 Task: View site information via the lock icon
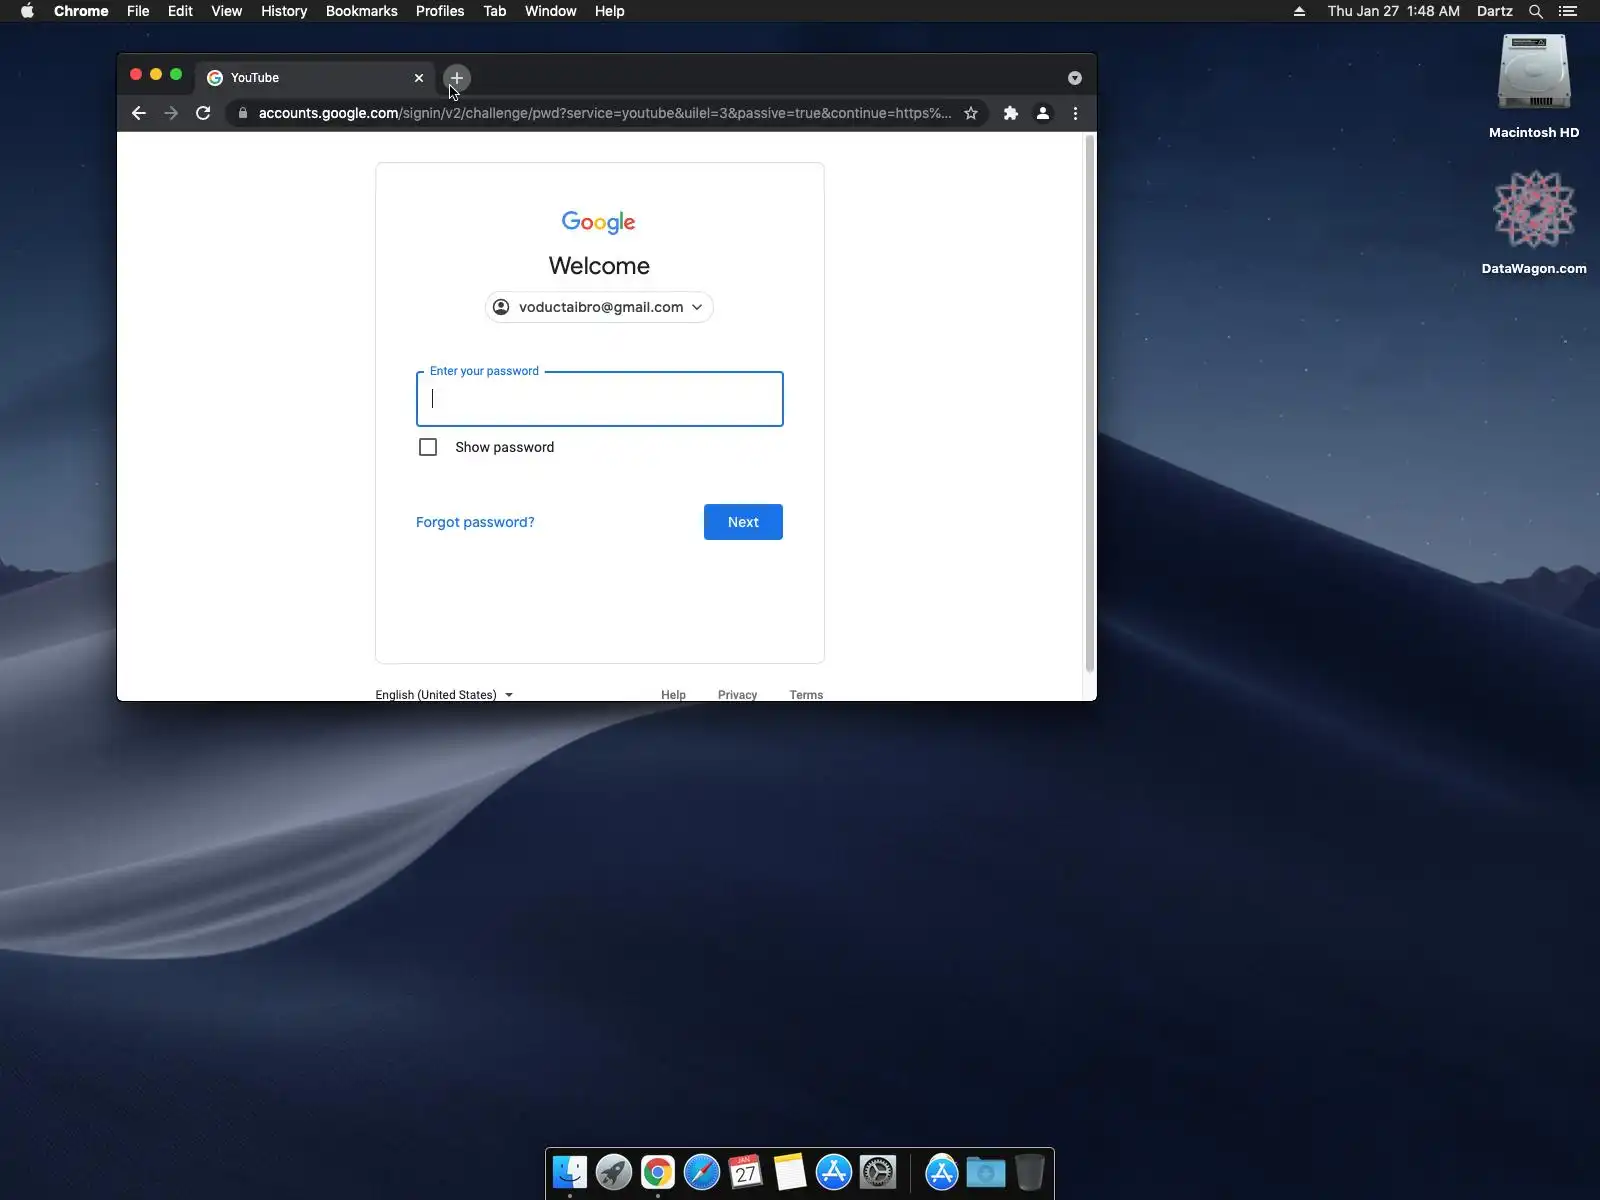[242, 113]
